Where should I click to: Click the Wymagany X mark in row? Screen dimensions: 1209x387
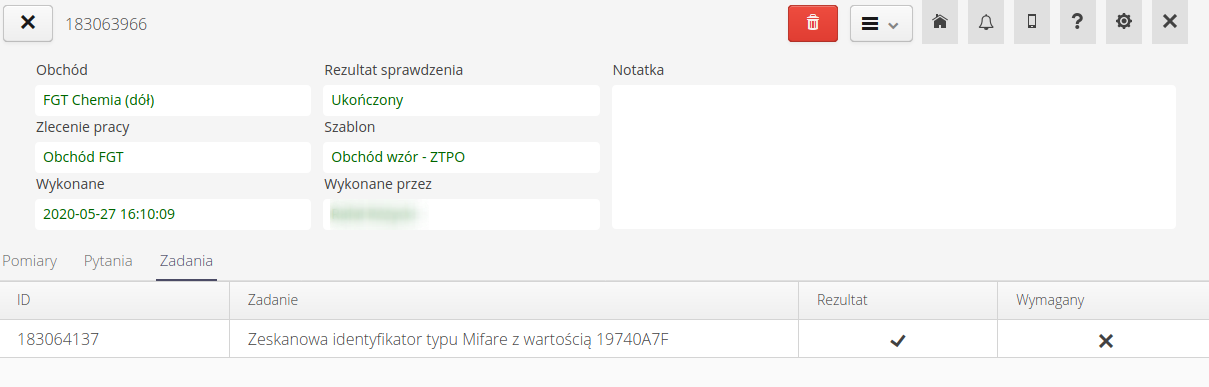click(x=1105, y=341)
